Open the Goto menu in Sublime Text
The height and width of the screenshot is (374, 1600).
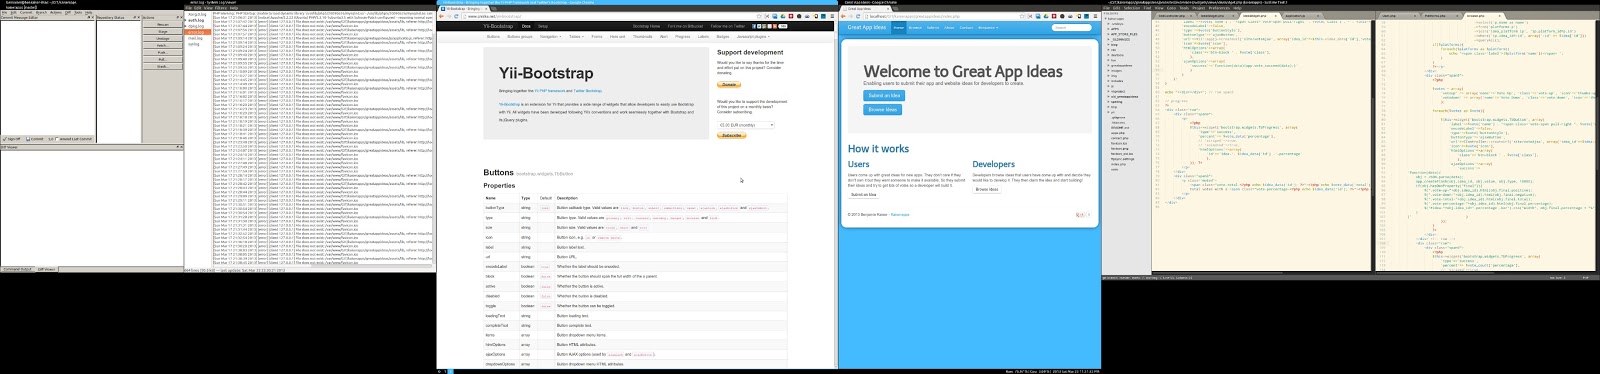tap(1170, 8)
